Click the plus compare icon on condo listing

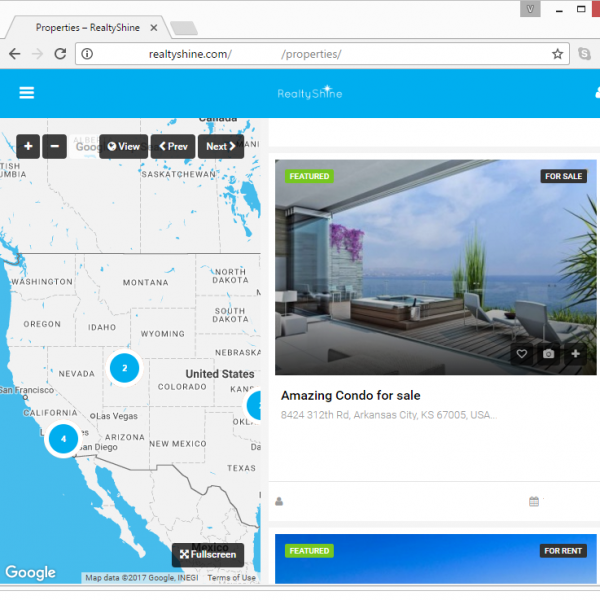pyautogui.click(x=575, y=354)
